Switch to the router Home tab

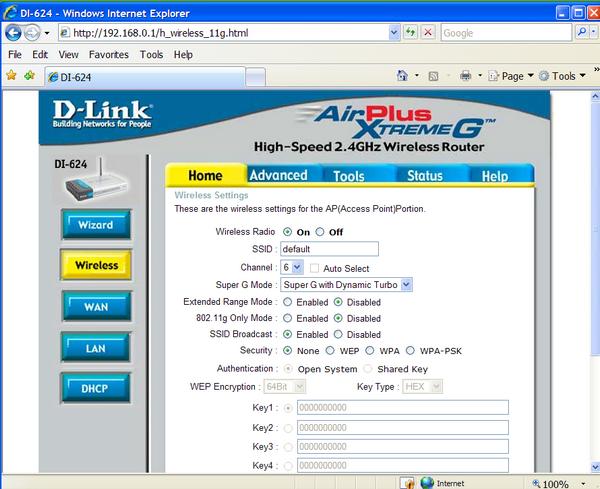pyautogui.click(x=205, y=175)
